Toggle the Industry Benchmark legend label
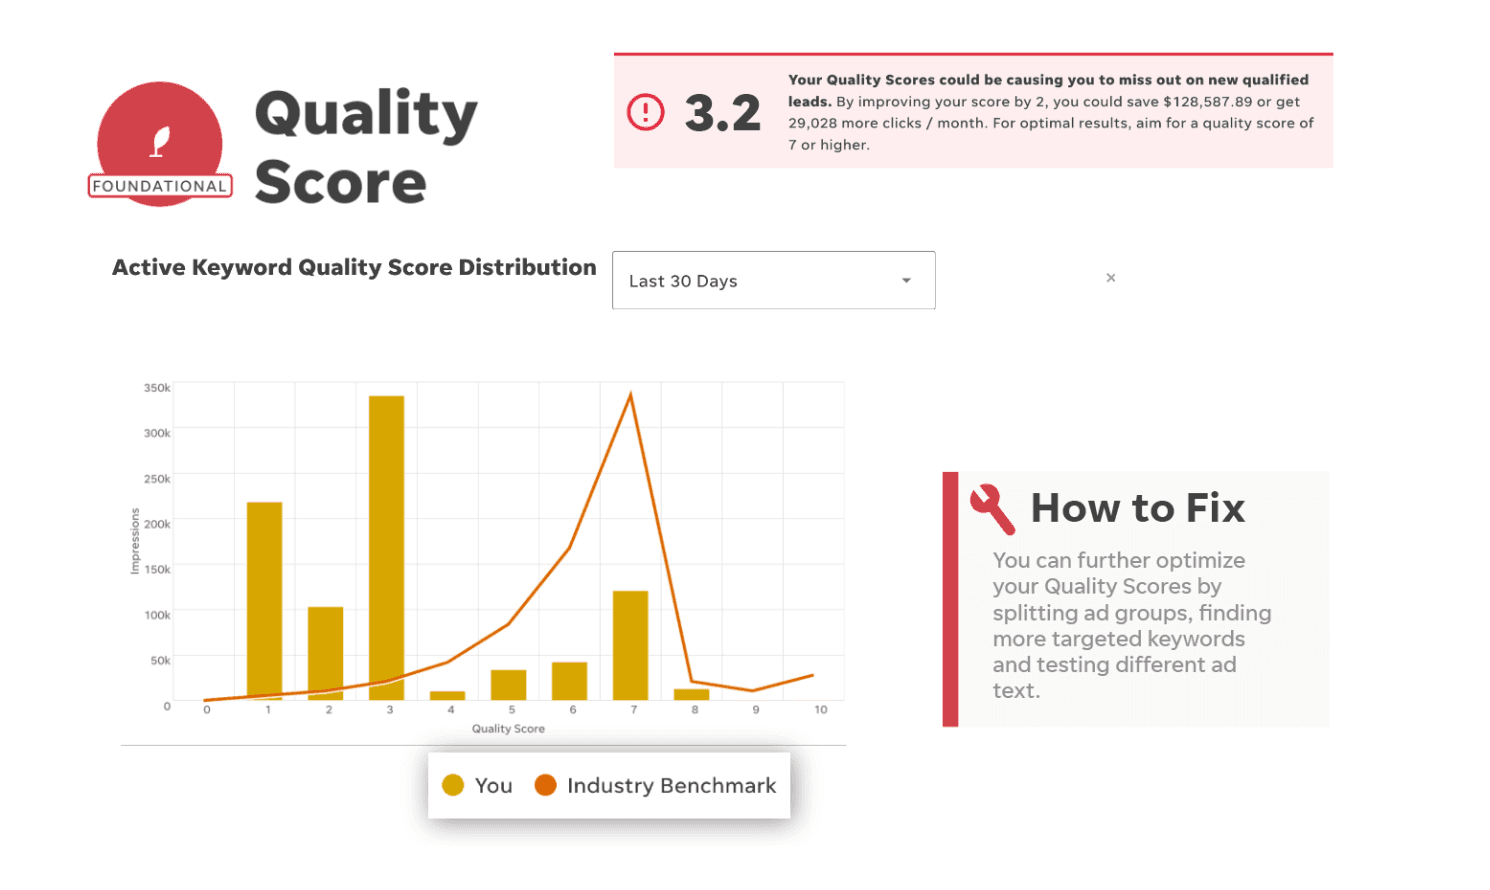Image resolution: width=1490 pixels, height=890 pixels. click(671, 786)
